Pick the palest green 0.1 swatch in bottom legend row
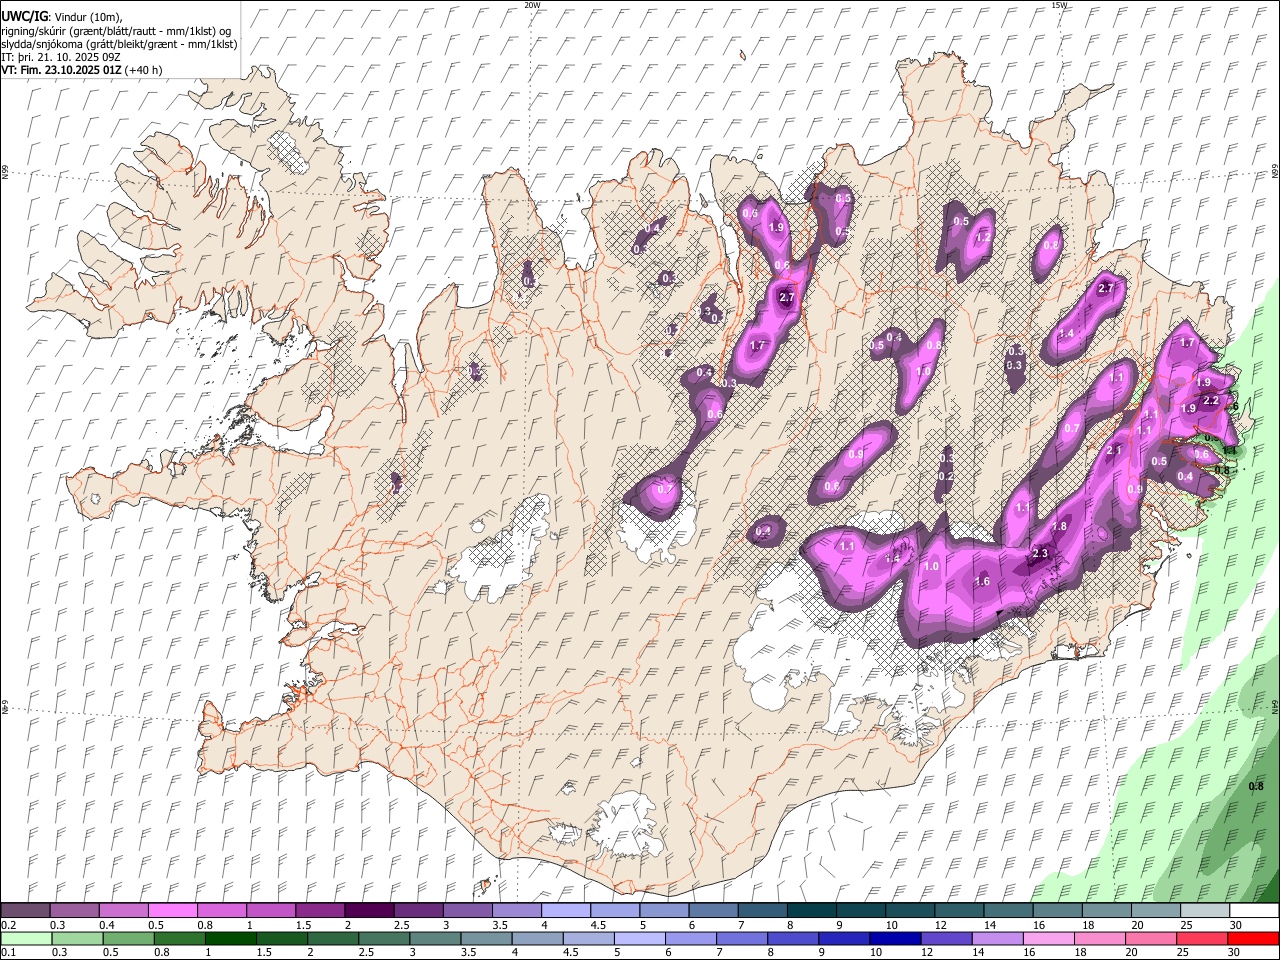 coord(26,938)
